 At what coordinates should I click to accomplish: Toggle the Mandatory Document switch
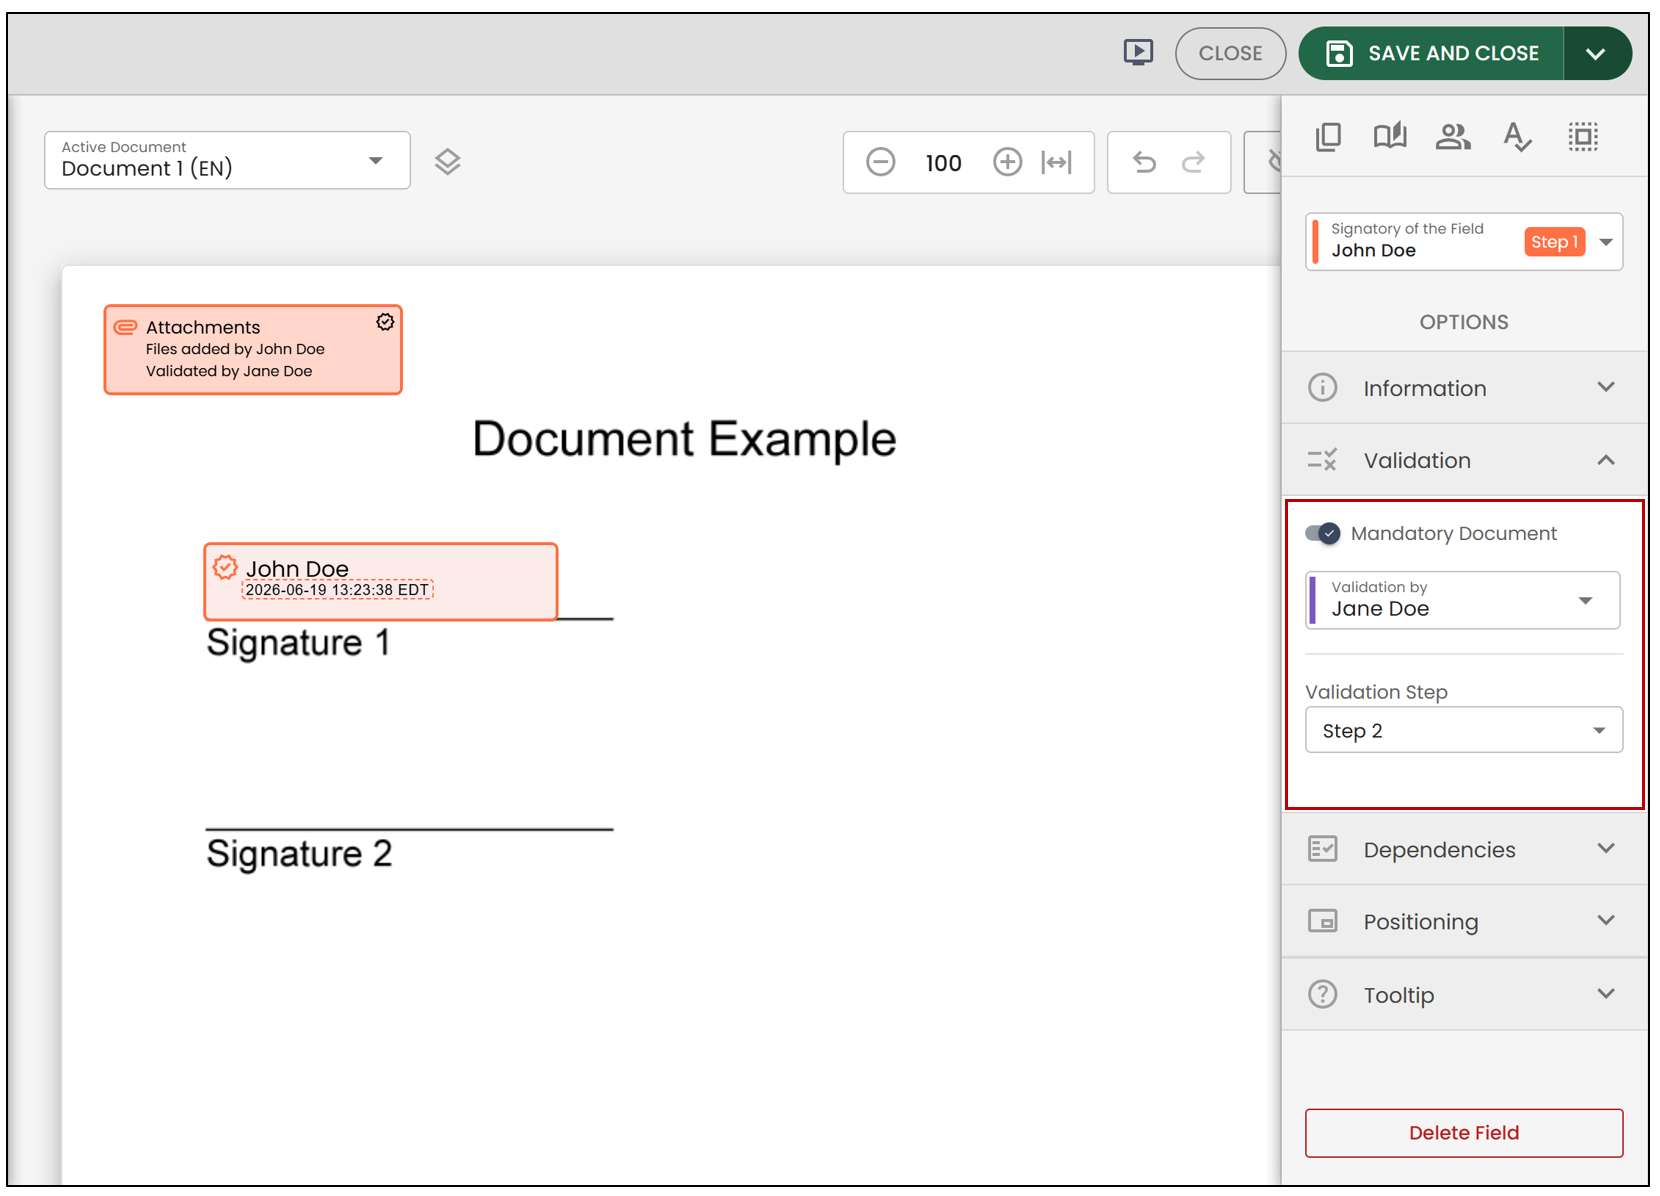1322,533
